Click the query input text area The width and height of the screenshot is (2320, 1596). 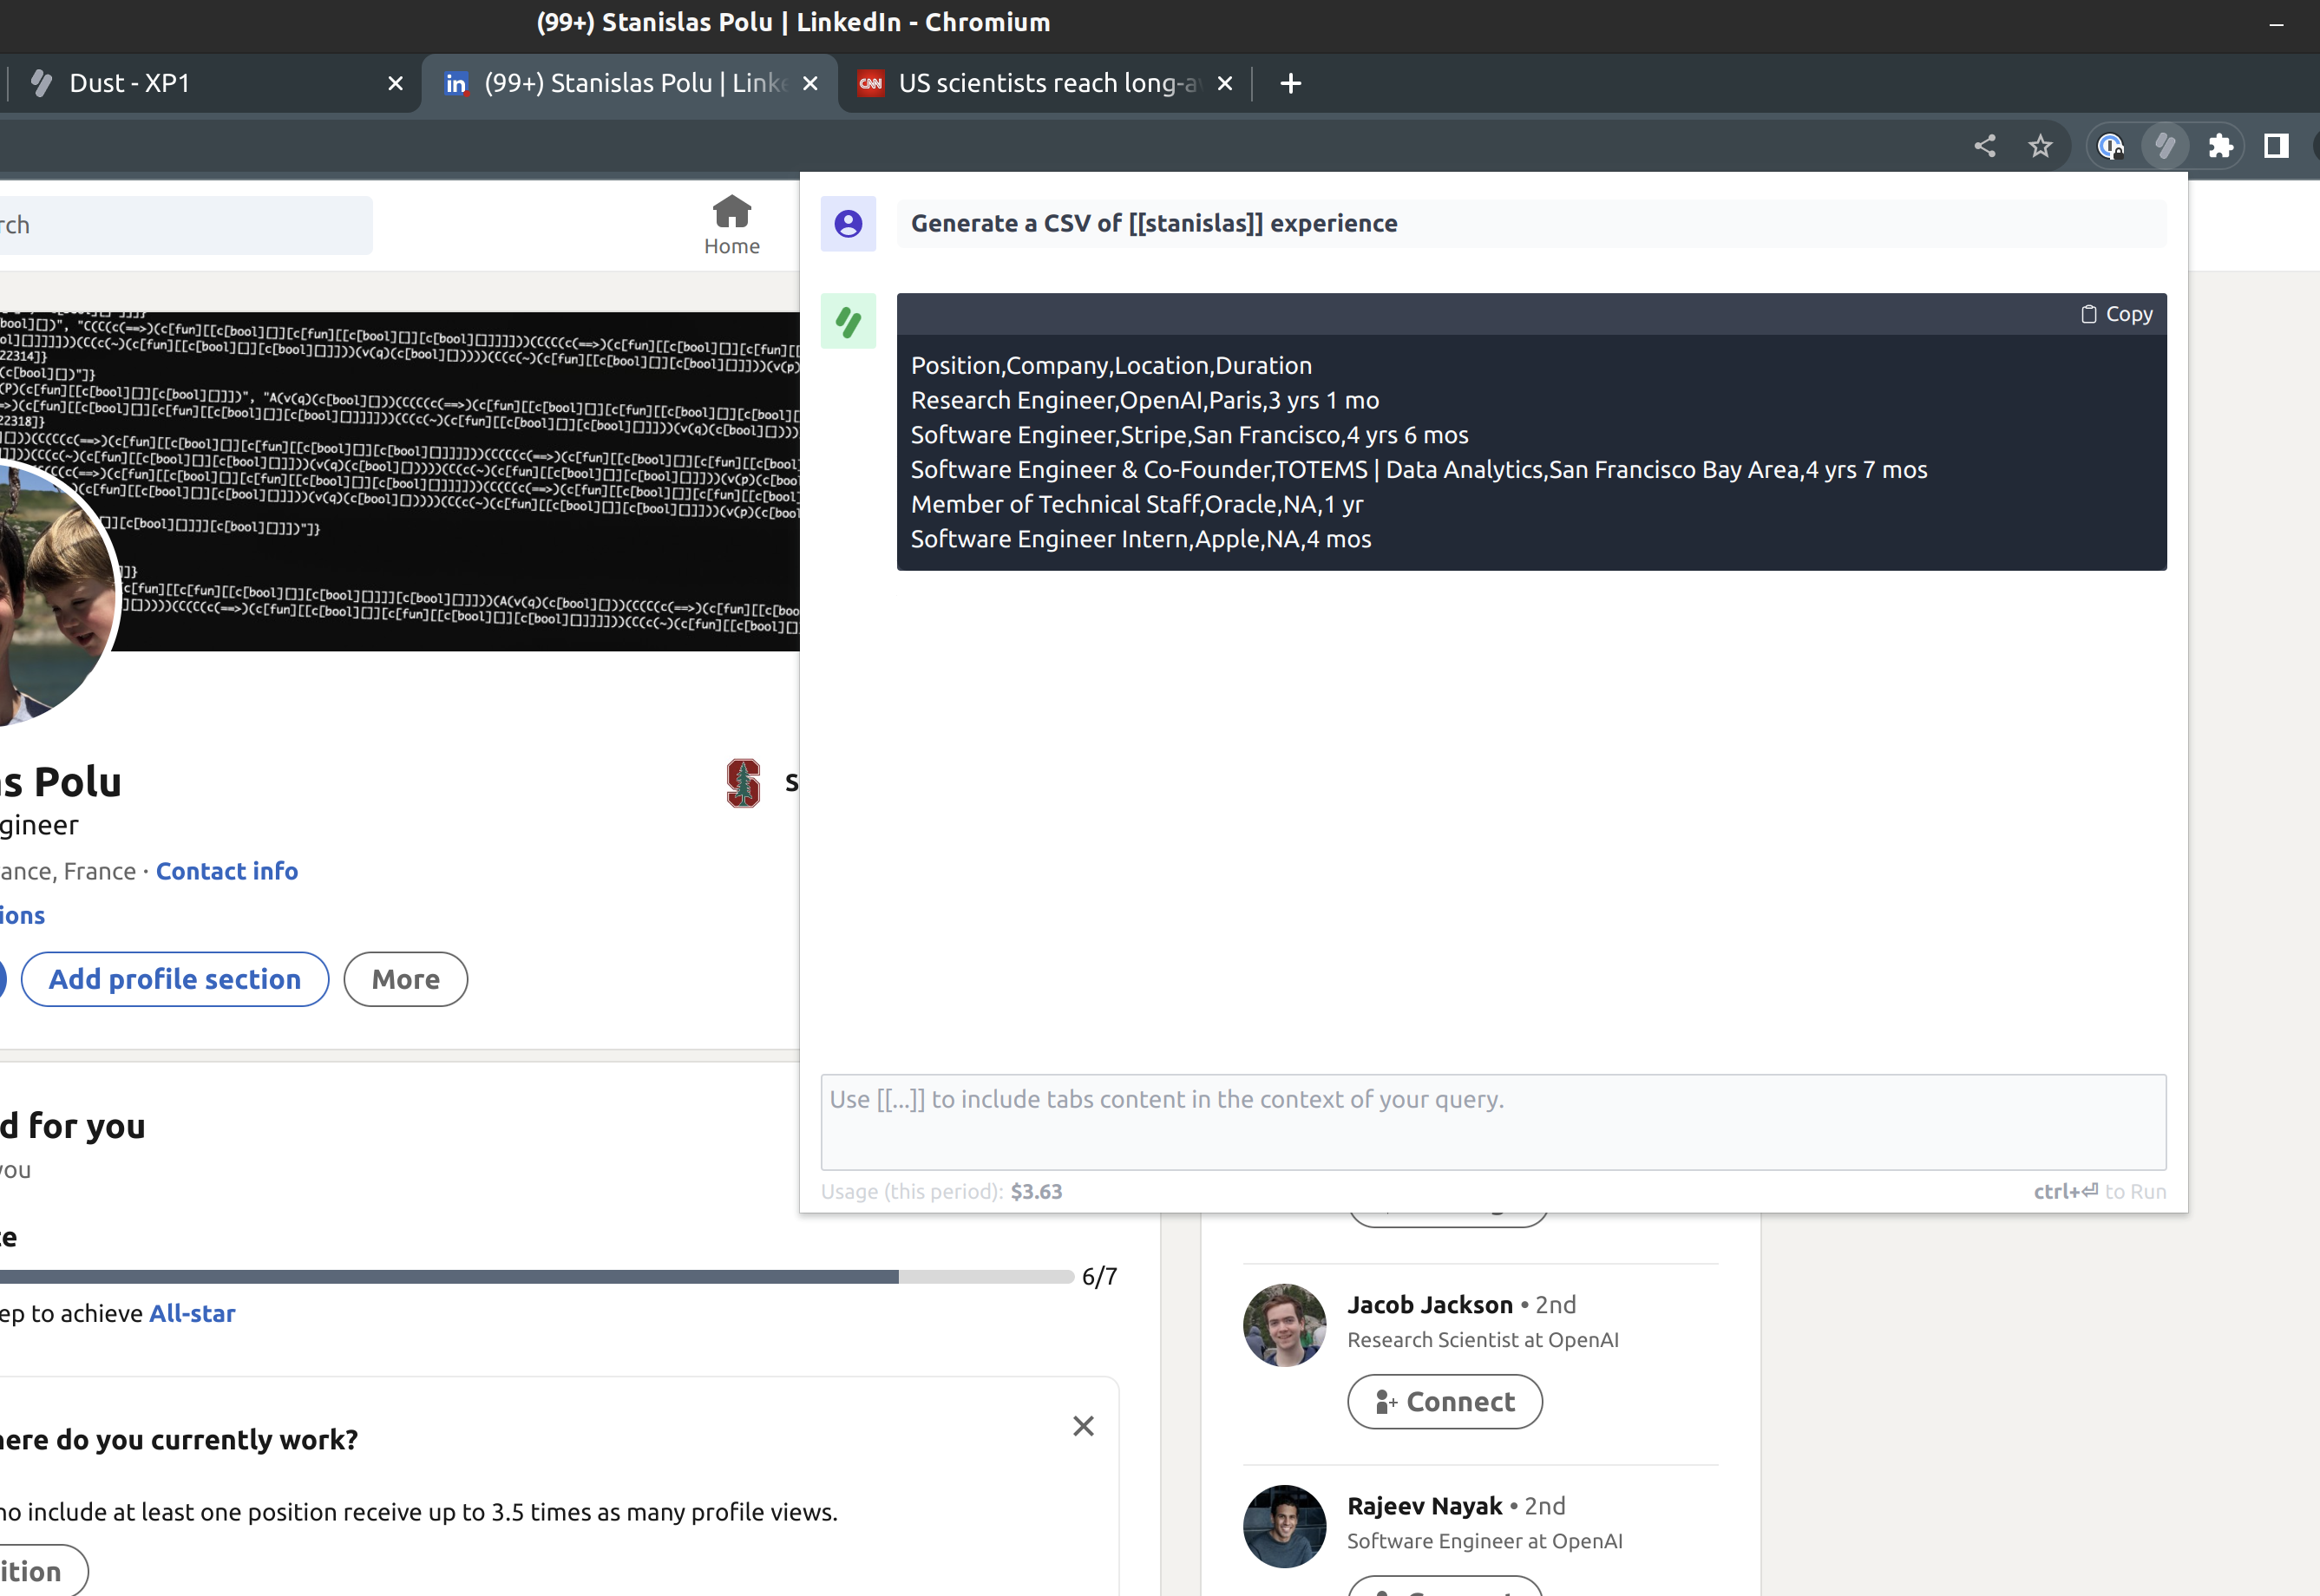pyautogui.click(x=1493, y=1122)
